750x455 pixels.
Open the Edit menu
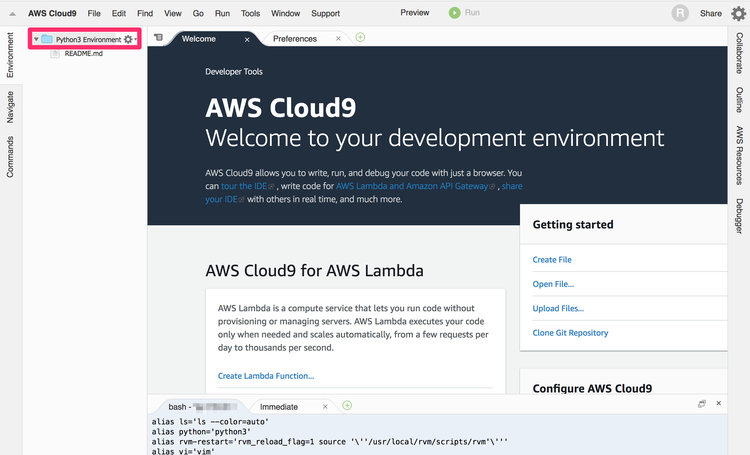coord(119,13)
